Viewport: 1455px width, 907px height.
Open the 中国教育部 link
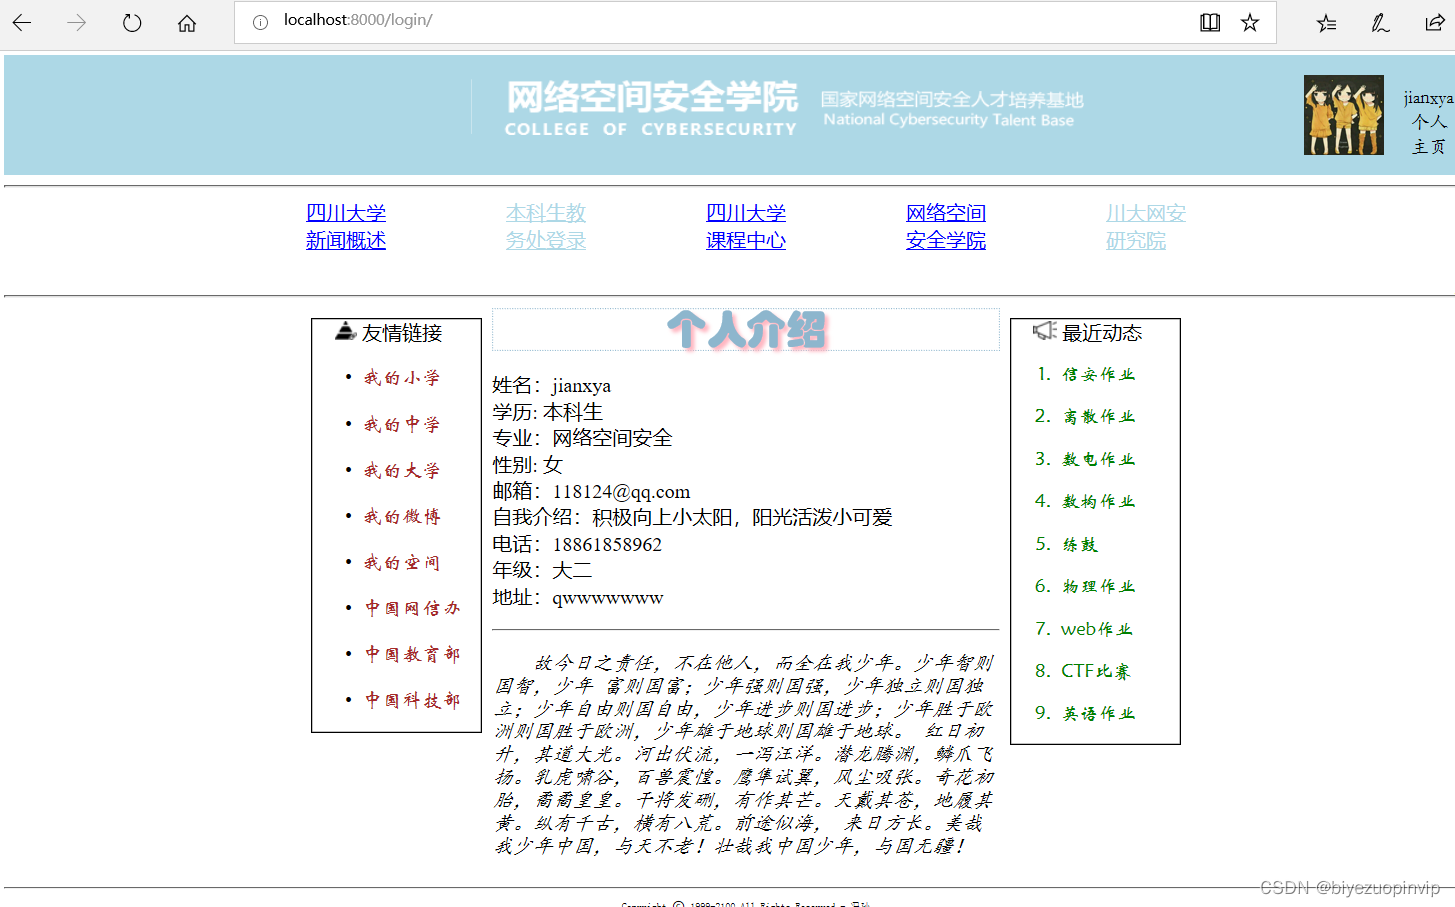pos(412,654)
